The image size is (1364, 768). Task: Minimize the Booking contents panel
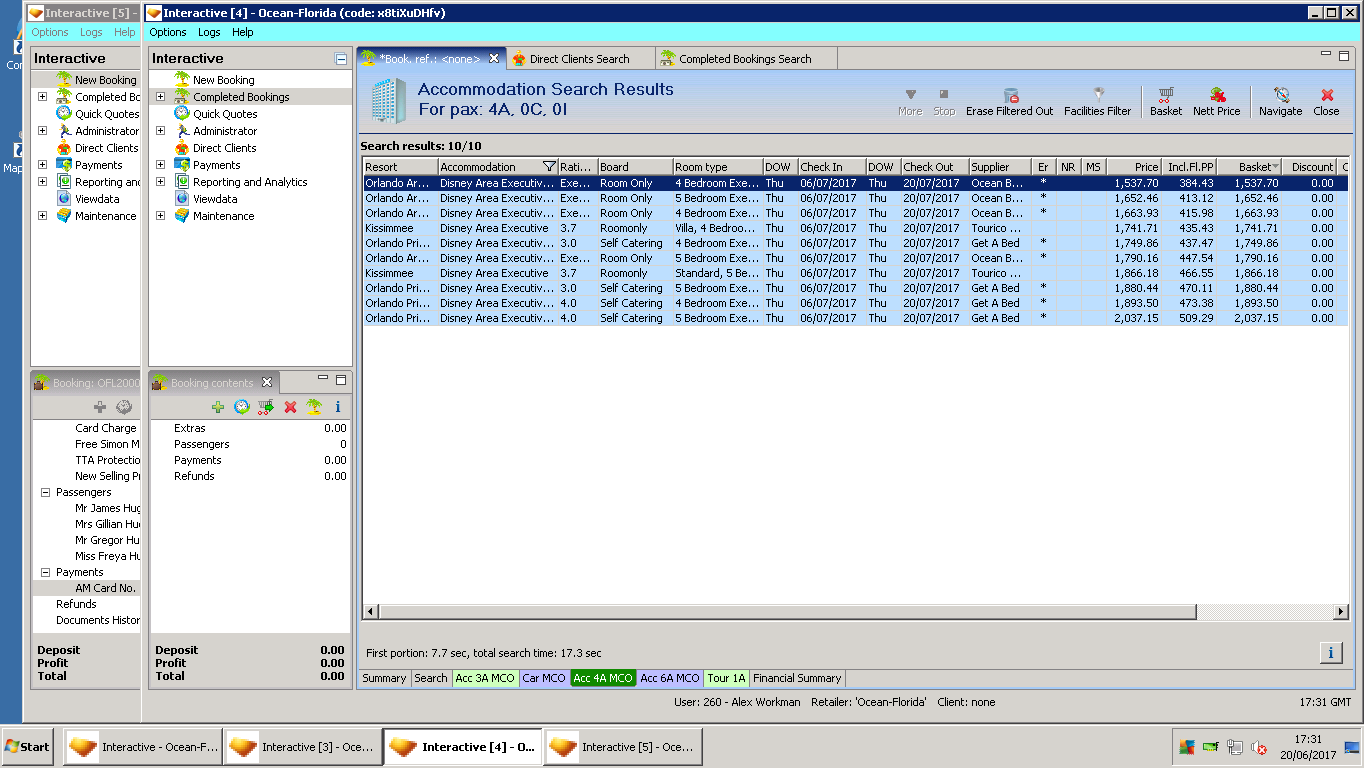(x=323, y=379)
